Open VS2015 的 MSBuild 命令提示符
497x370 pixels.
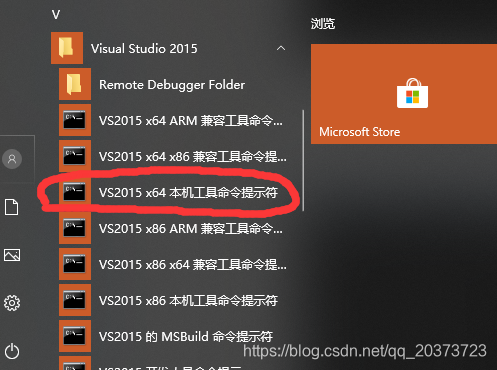pyautogui.click(x=172, y=336)
